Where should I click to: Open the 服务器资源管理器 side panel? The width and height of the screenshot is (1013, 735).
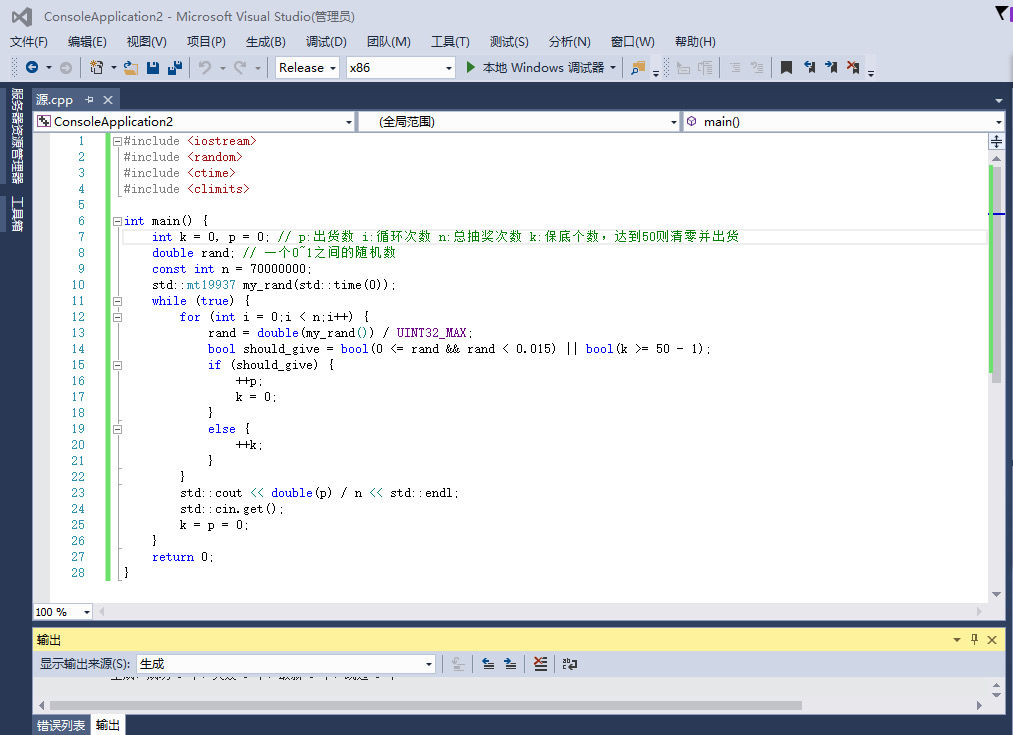[x=17, y=135]
